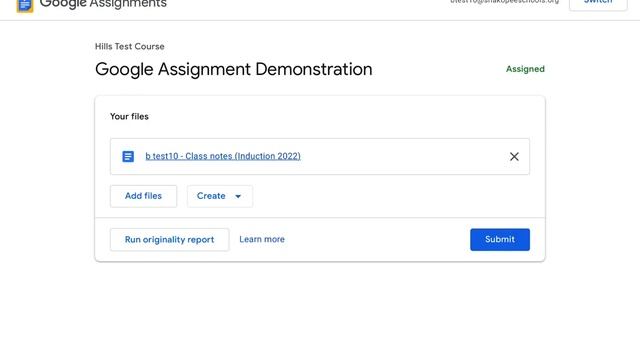Submit the assignment
Screen dimensions: 640x360
point(500,240)
